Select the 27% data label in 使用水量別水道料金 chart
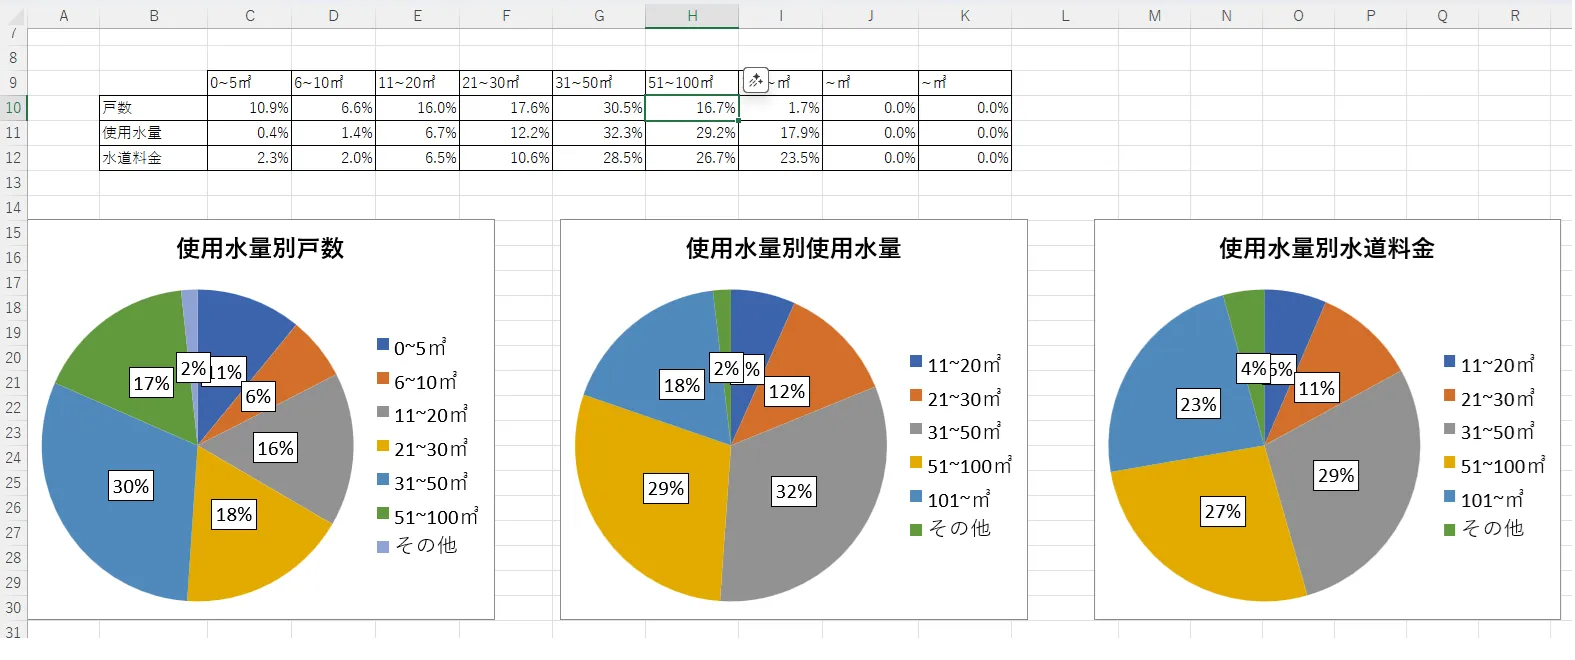Viewport: 1575px width, 660px height. 1223,511
